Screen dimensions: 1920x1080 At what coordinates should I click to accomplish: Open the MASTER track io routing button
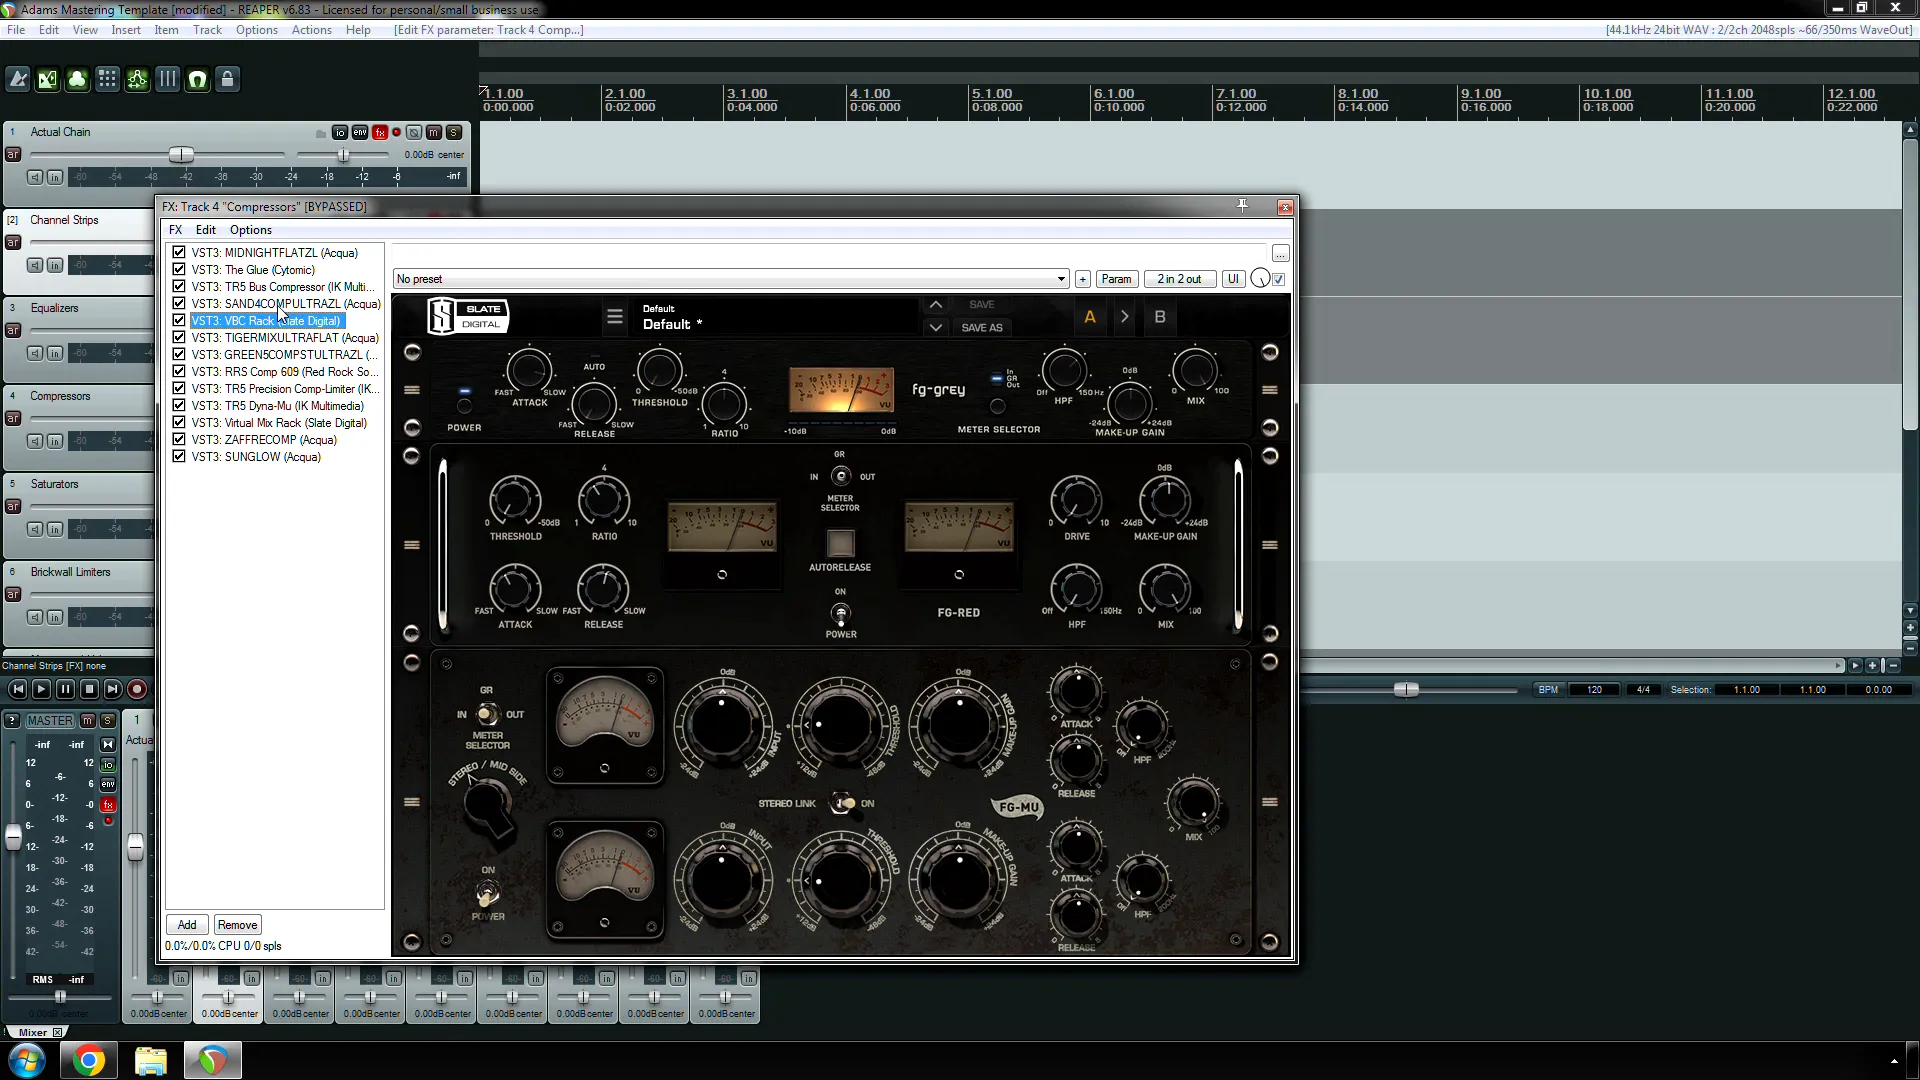pos(108,764)
